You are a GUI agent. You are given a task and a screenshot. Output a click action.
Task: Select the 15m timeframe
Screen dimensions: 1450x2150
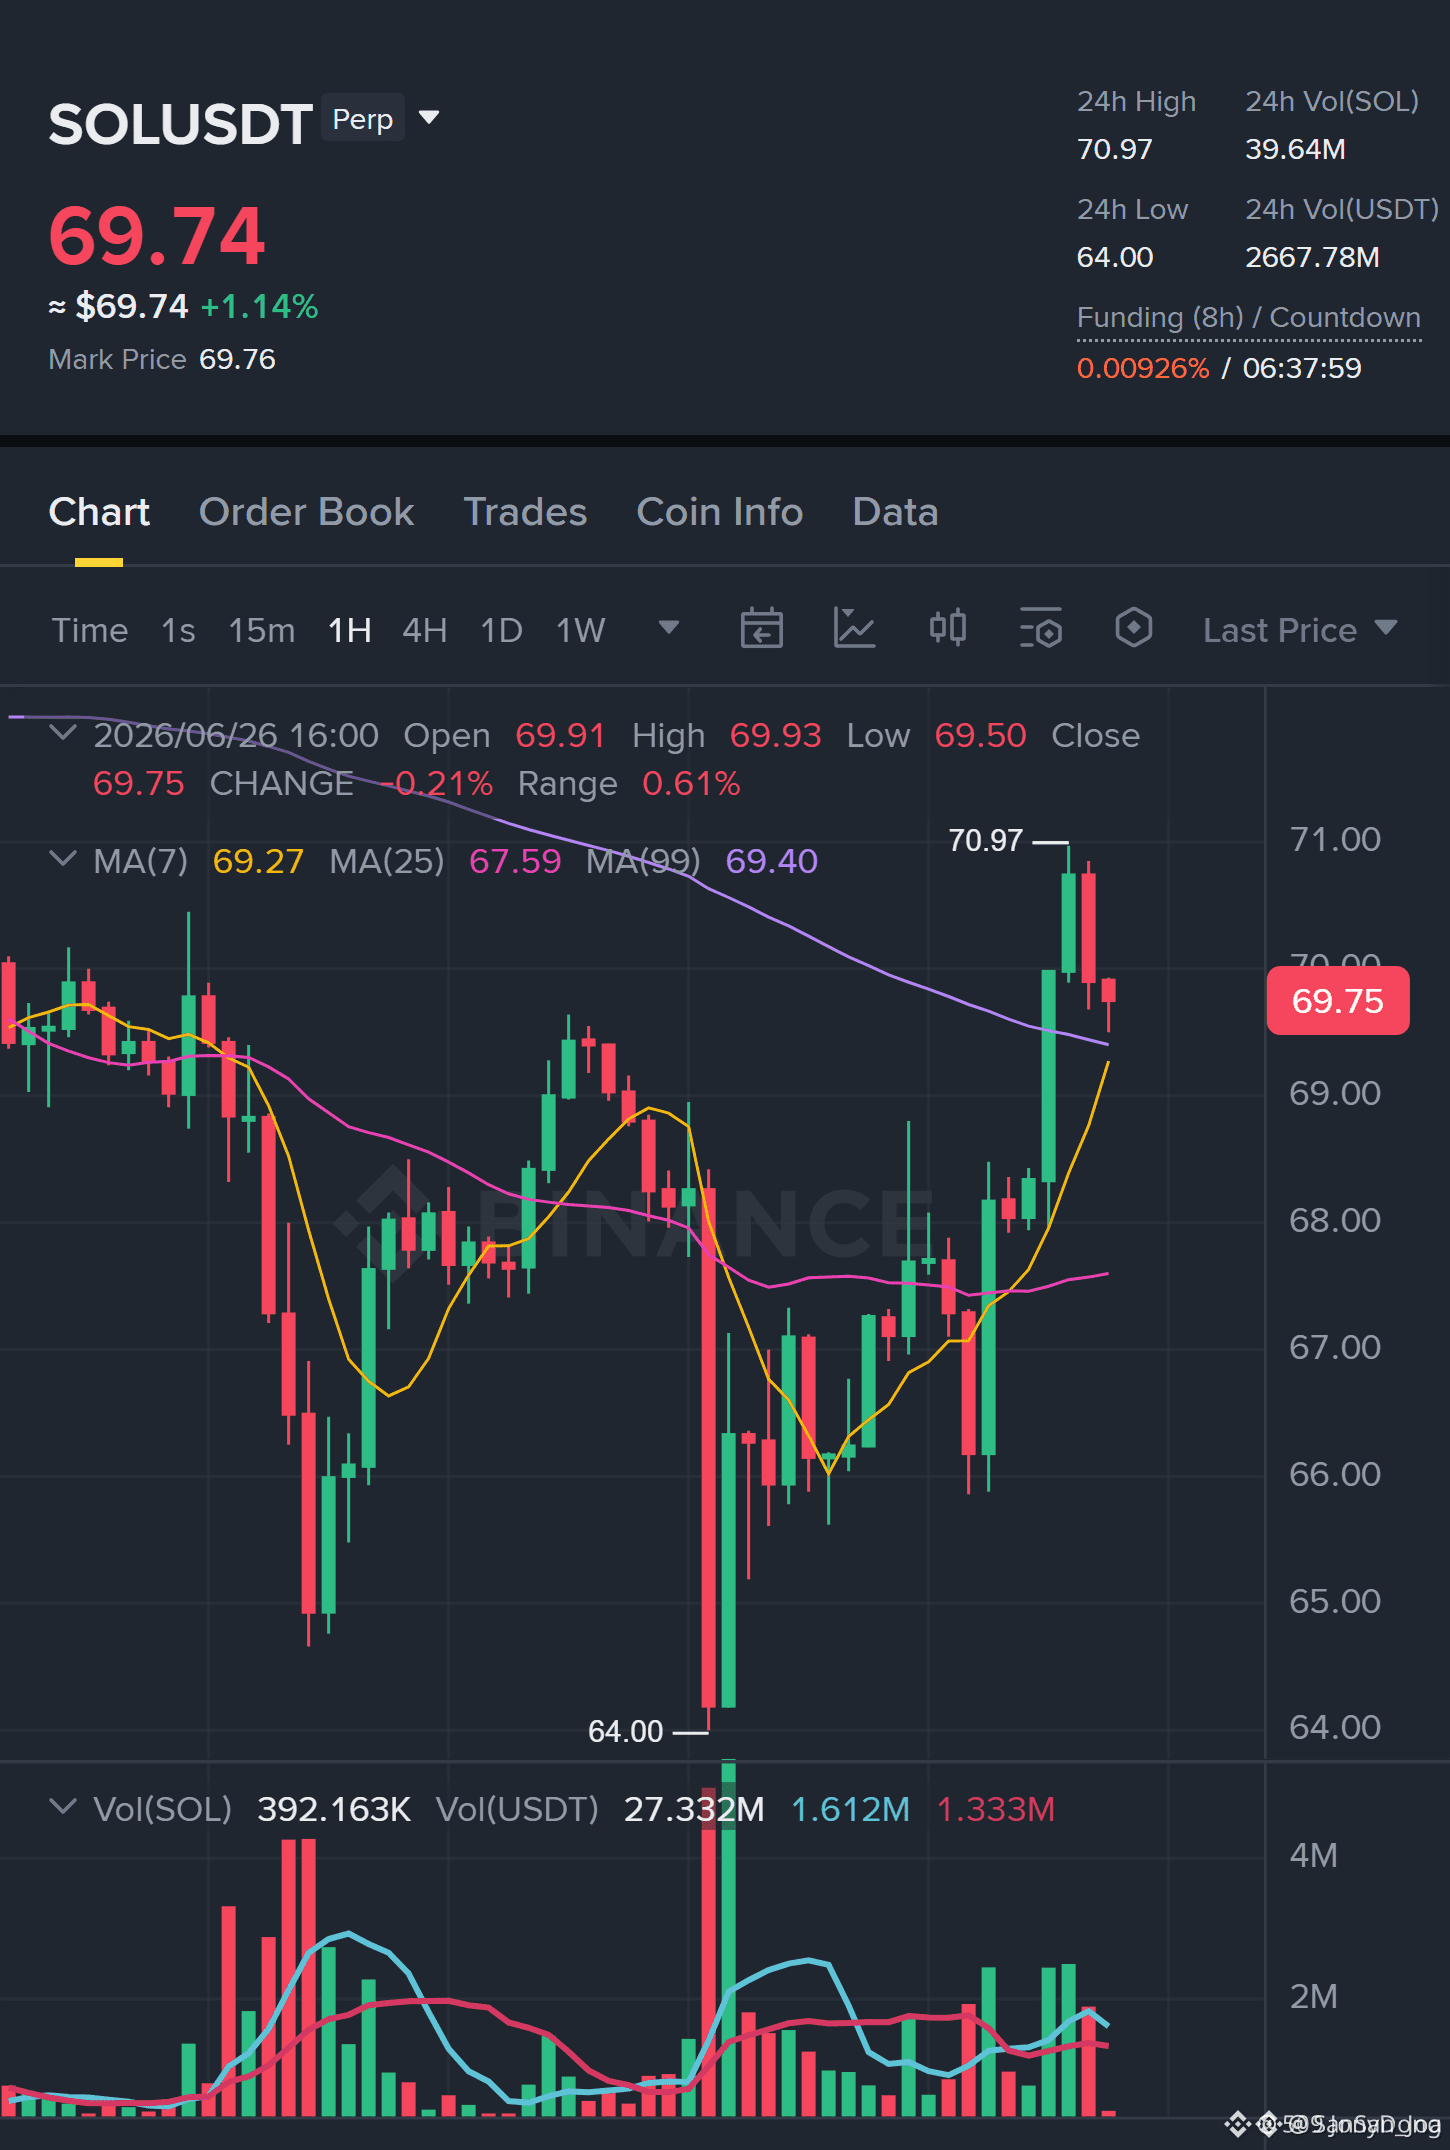(x=262, y=631)
